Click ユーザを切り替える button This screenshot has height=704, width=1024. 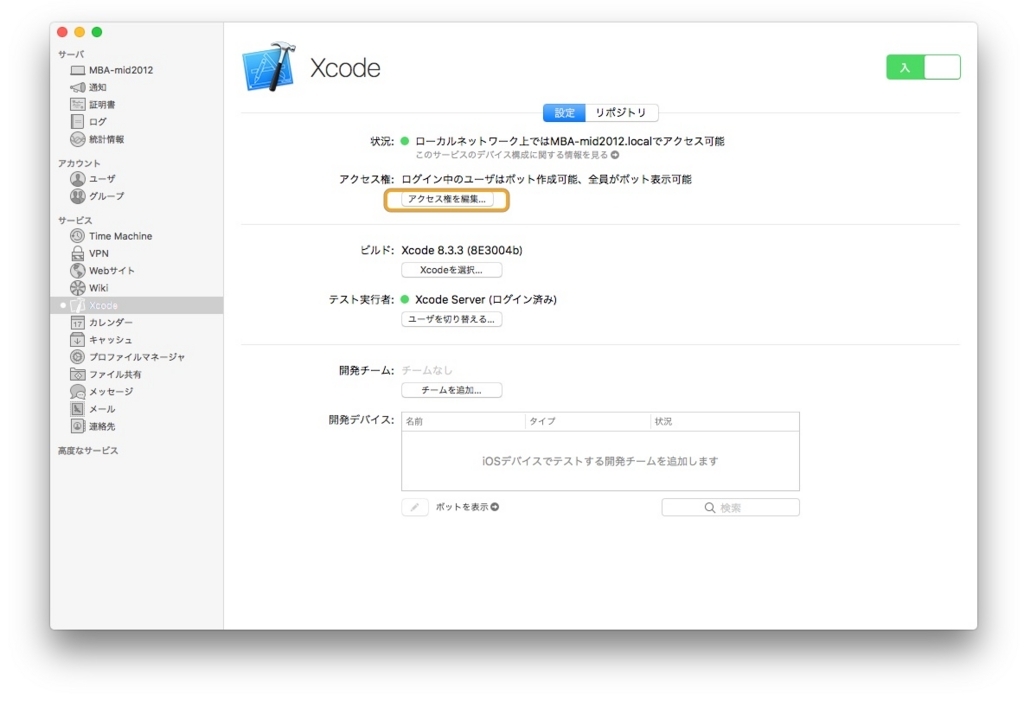tap(452, 319)
